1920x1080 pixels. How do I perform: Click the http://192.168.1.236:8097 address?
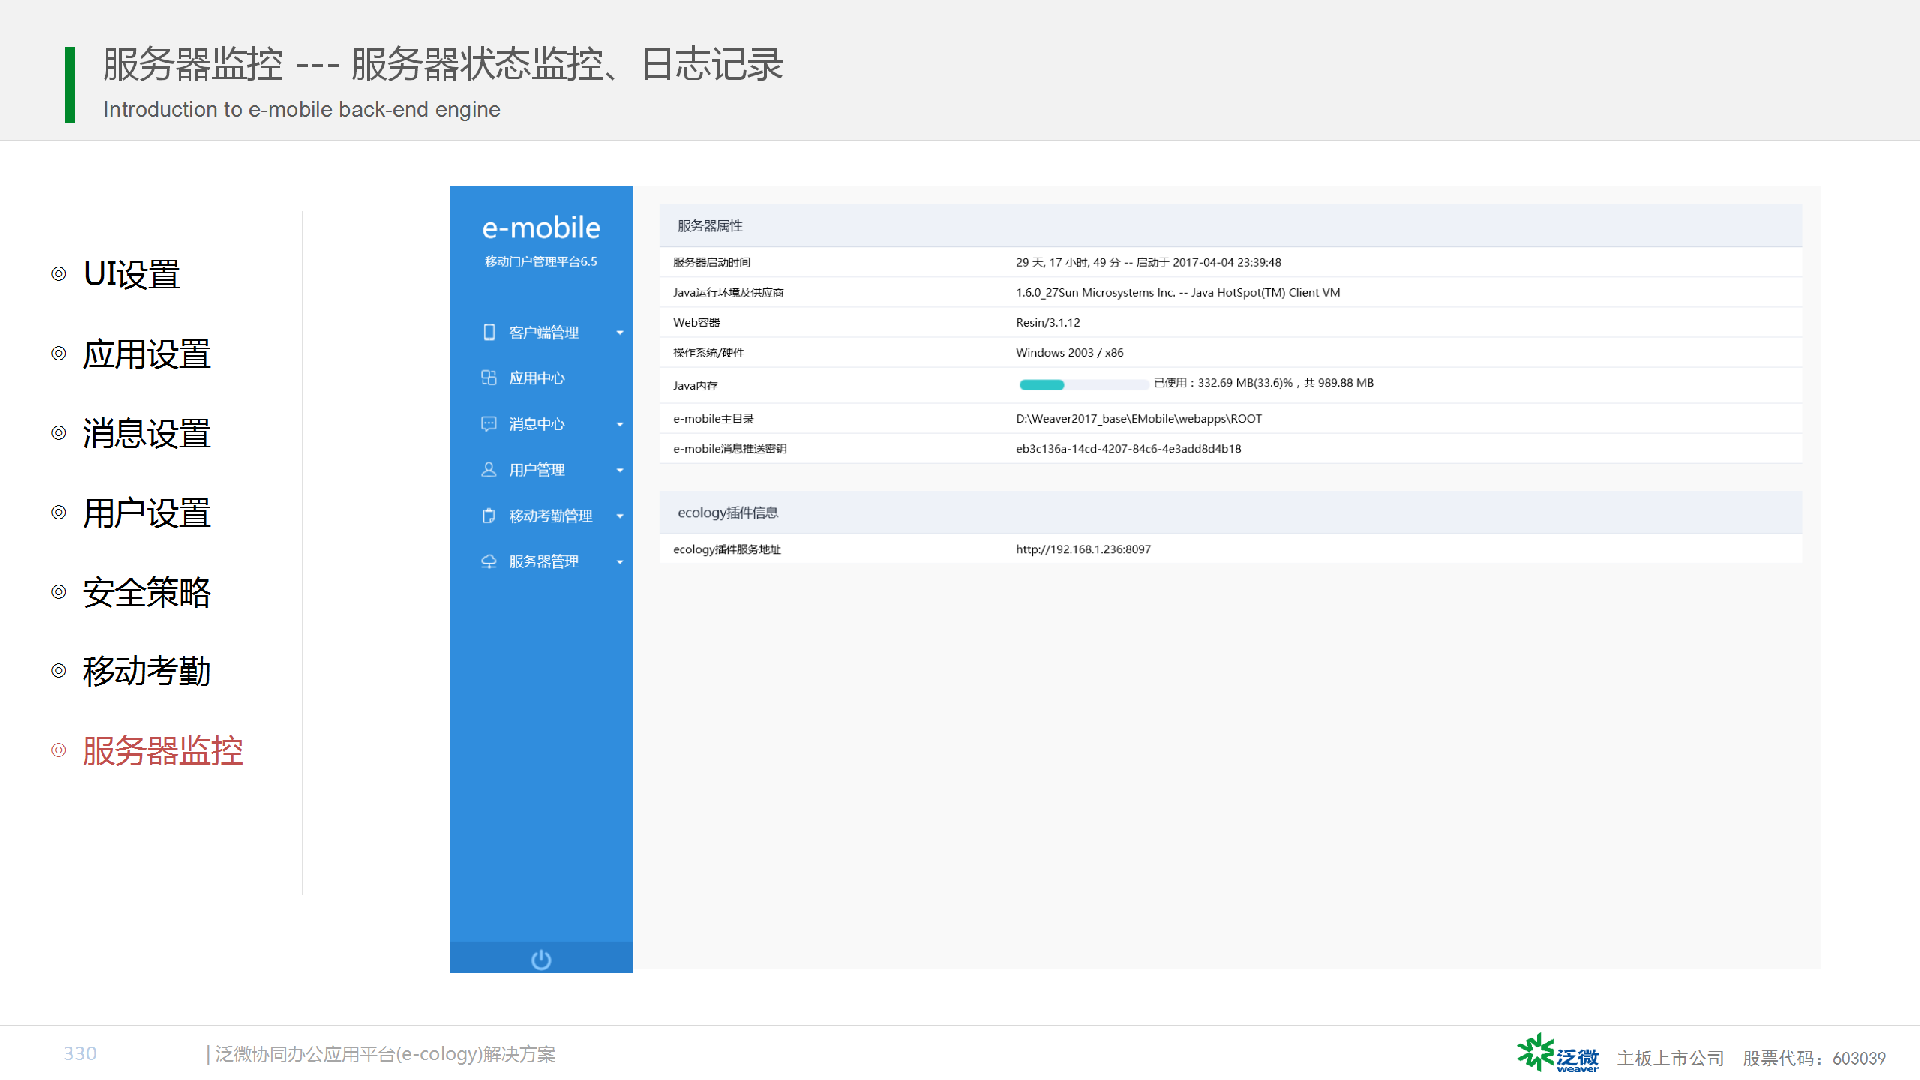point(1083,550)
